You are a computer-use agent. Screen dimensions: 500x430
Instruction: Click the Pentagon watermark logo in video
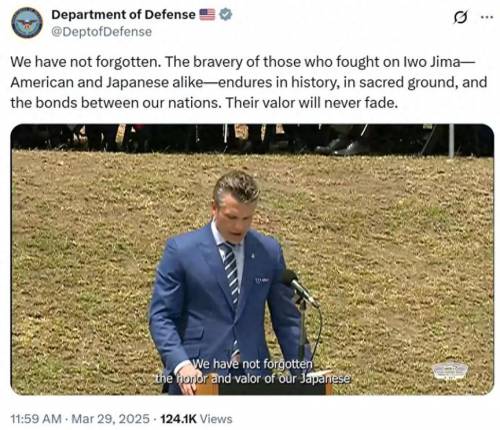[450, 372]
